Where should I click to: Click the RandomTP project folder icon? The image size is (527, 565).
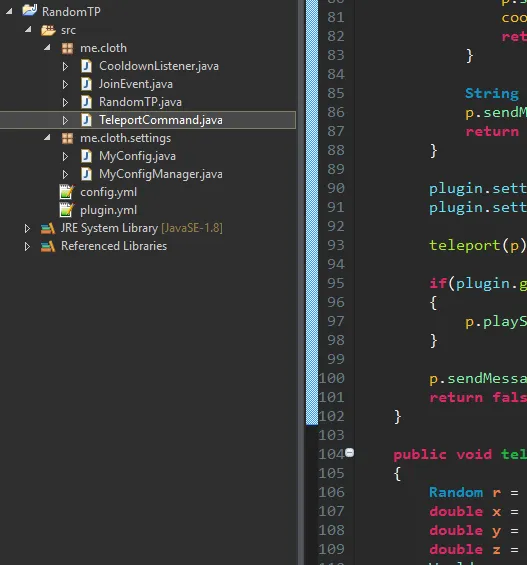[x=30, y=10]
